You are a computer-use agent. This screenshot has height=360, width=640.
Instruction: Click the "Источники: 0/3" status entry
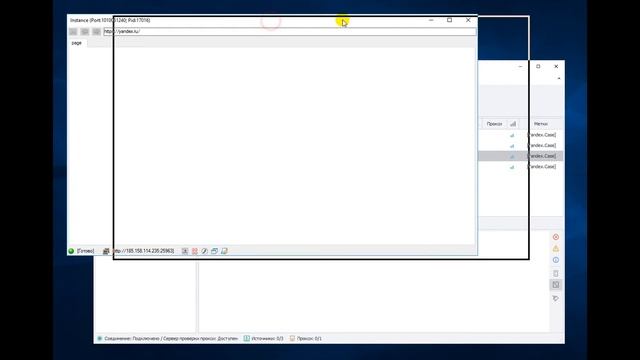tap(264, 338)
